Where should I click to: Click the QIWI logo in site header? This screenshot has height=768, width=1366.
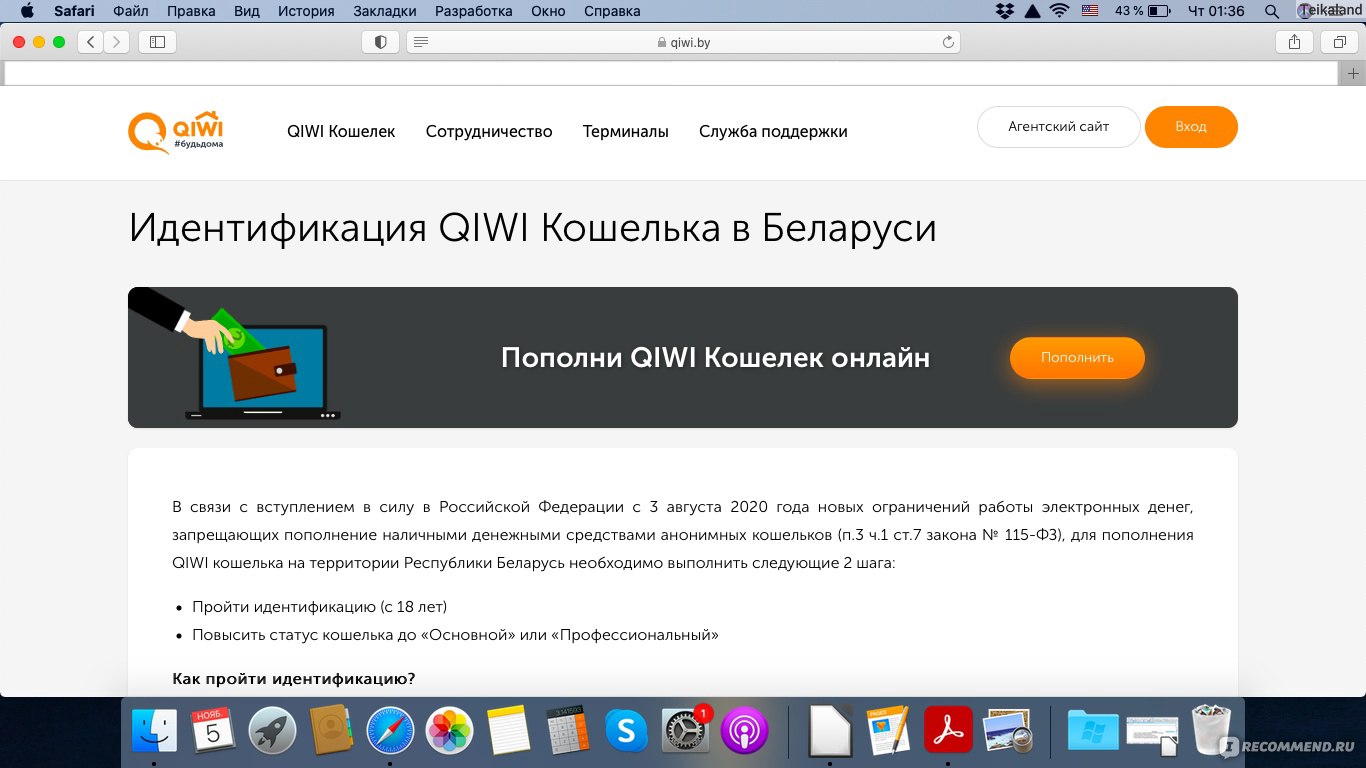(x=175, y=131)
